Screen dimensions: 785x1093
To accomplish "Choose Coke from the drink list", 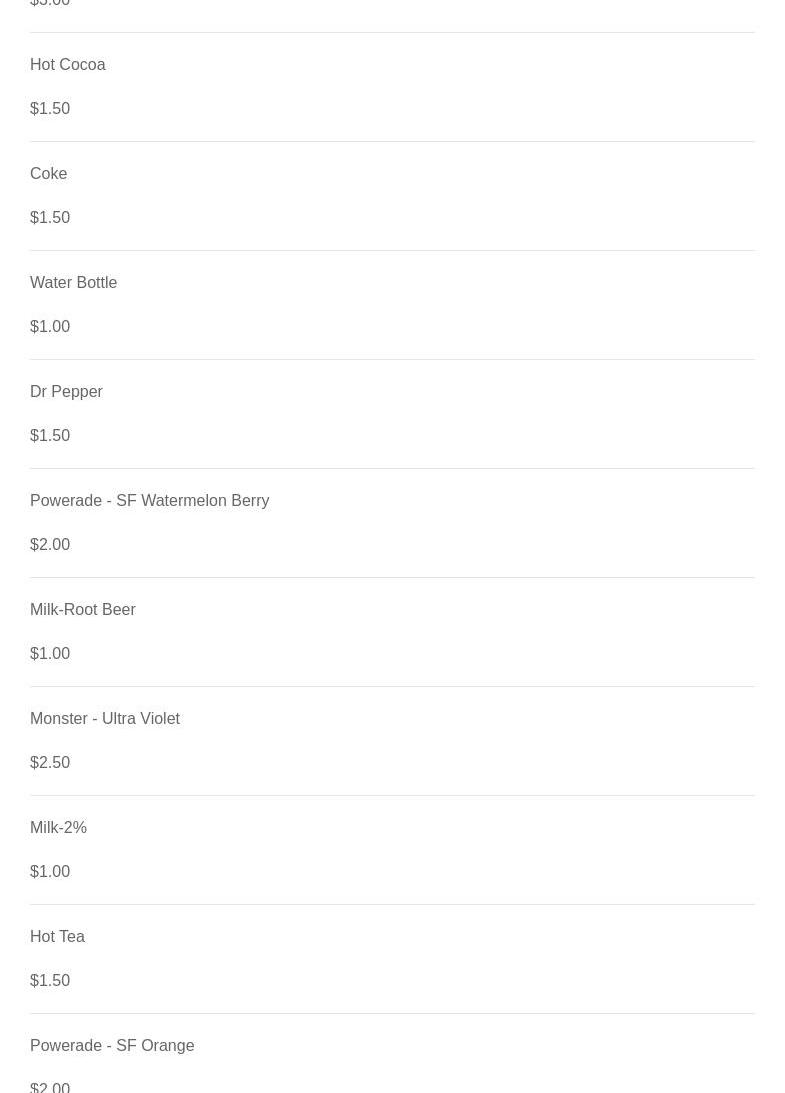I will (48, 174).
